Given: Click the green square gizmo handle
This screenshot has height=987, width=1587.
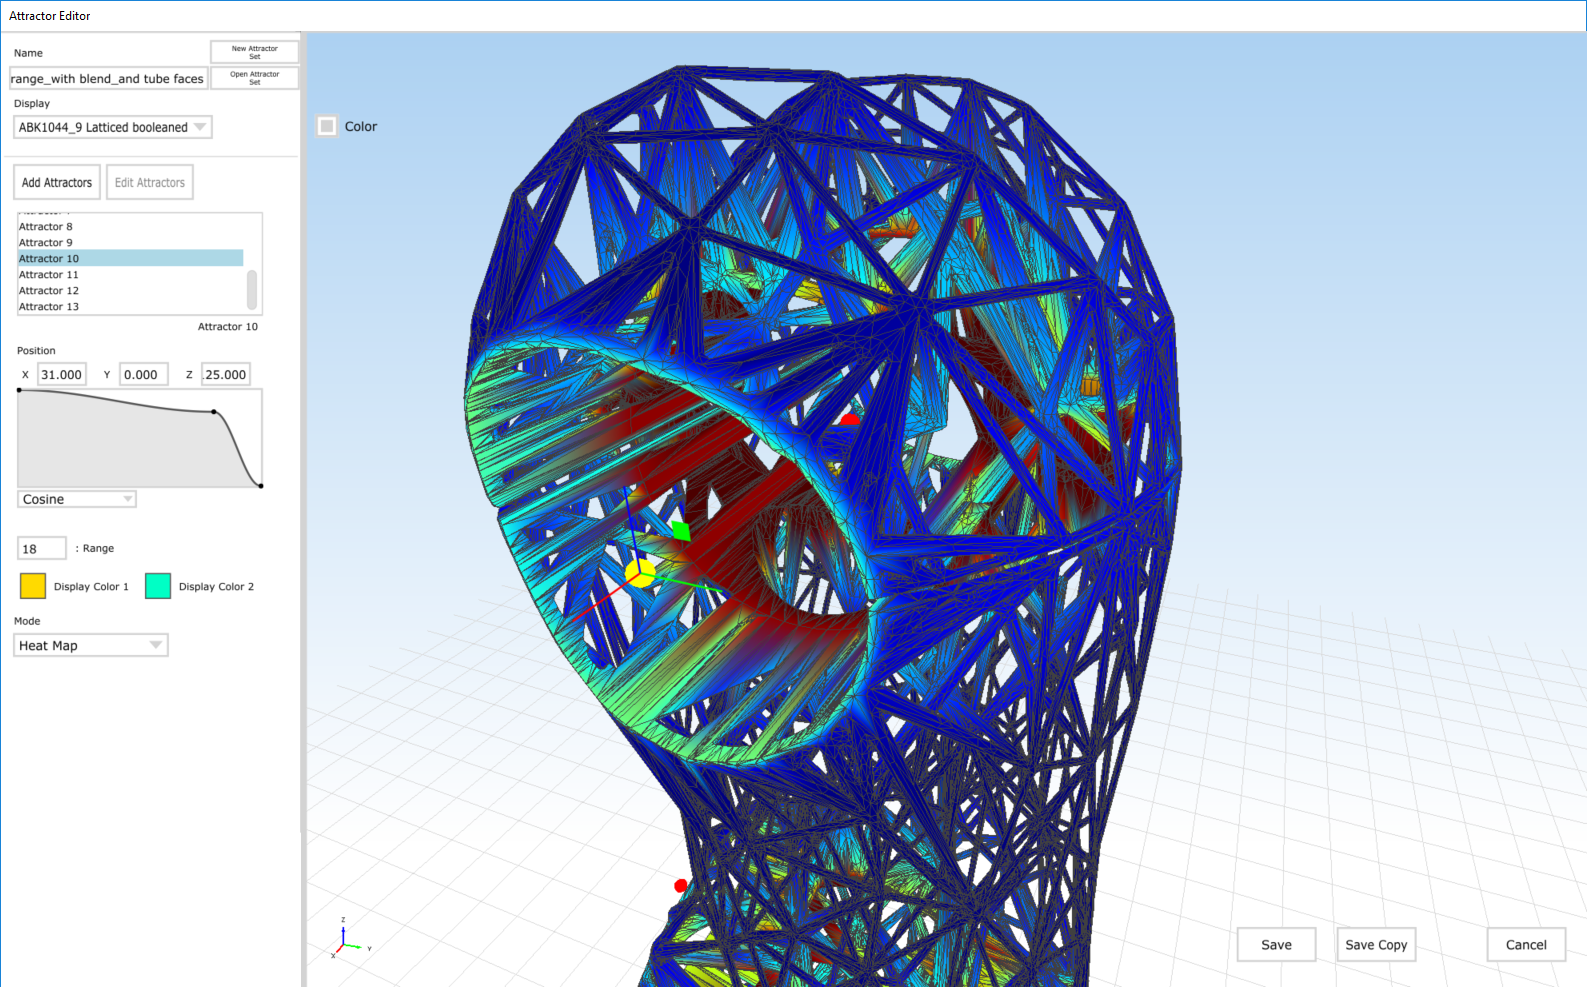Looking at the screenshot, I should 681,530.
